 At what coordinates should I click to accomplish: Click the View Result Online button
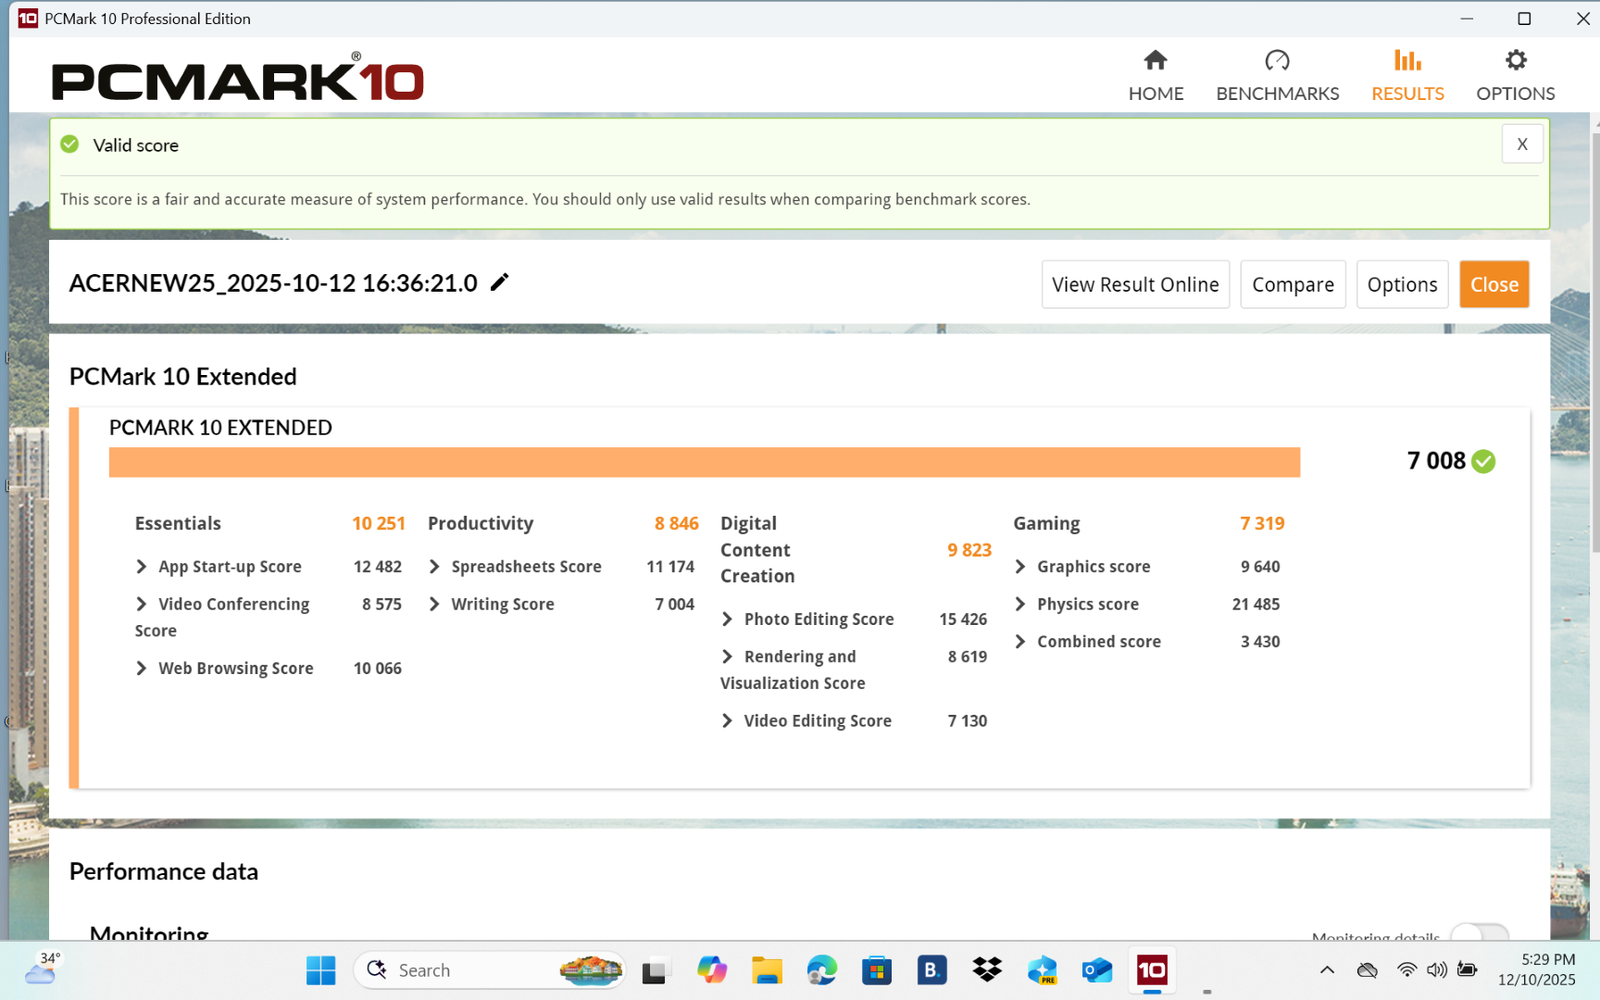[x=1135, y=285]
